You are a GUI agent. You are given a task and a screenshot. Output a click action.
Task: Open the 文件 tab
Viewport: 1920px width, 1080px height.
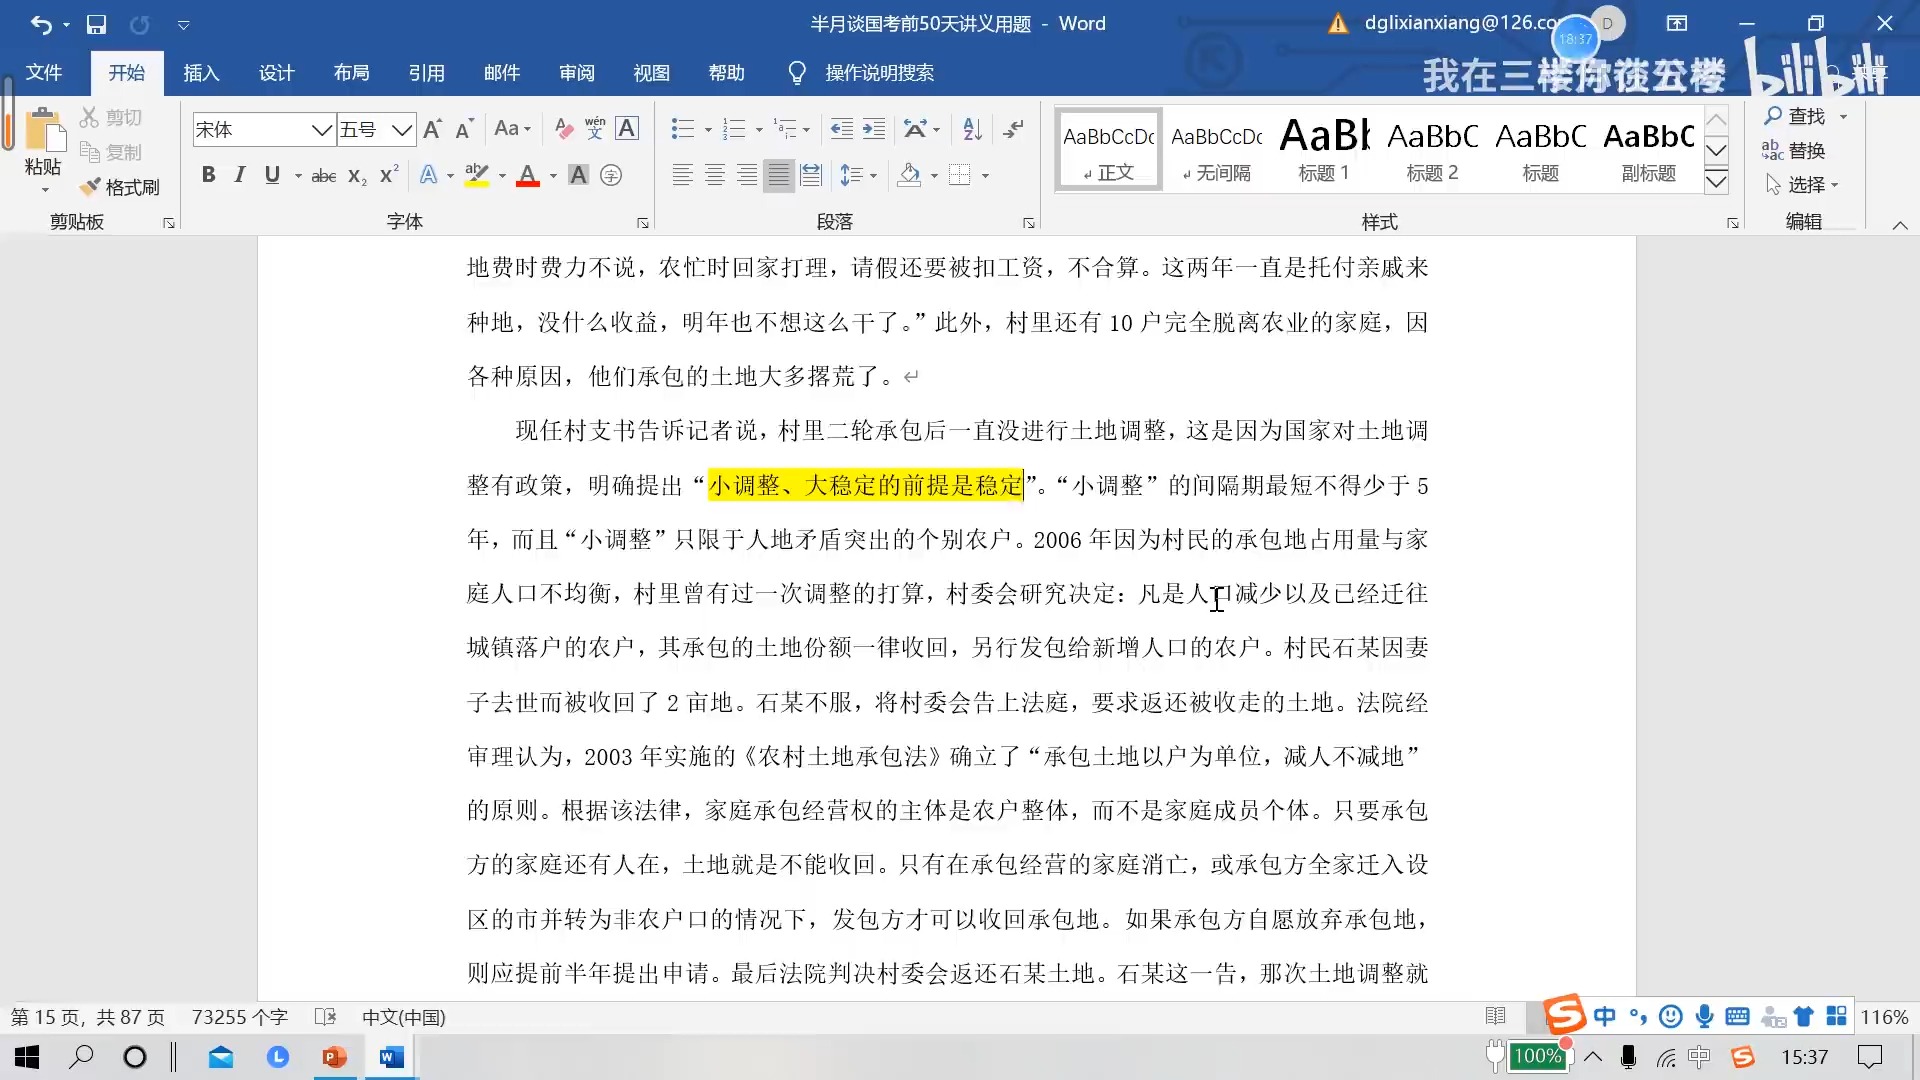pos(43,72)
